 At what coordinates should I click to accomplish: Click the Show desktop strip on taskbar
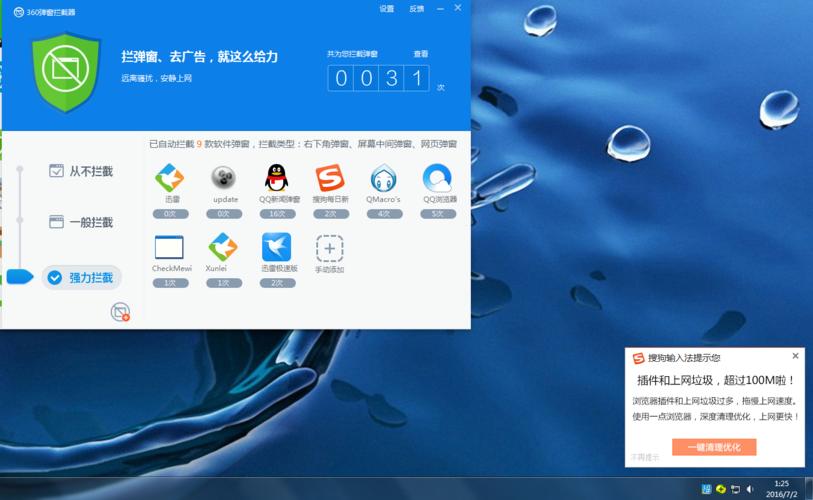(x=809, y=489)
